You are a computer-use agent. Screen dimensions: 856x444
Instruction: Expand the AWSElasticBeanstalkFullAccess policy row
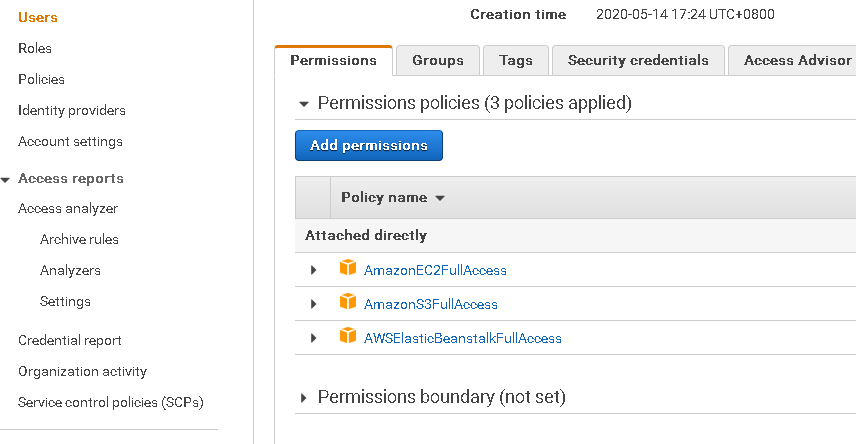point(313,338)
